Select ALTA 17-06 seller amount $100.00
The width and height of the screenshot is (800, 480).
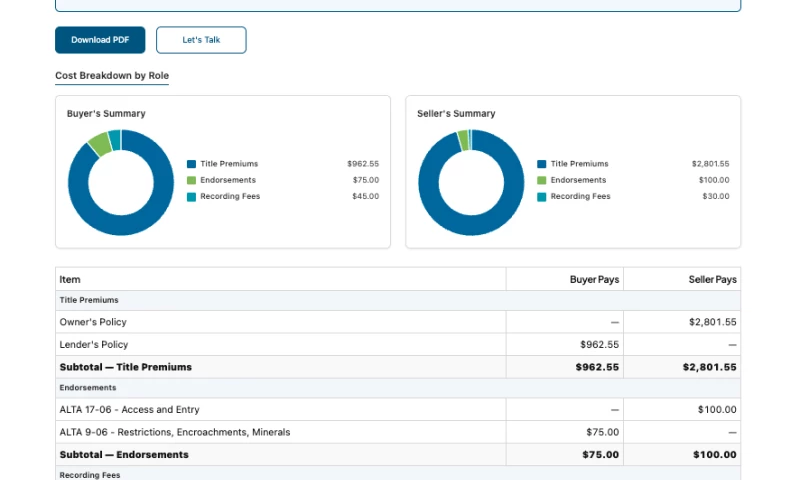pos(717,410)
